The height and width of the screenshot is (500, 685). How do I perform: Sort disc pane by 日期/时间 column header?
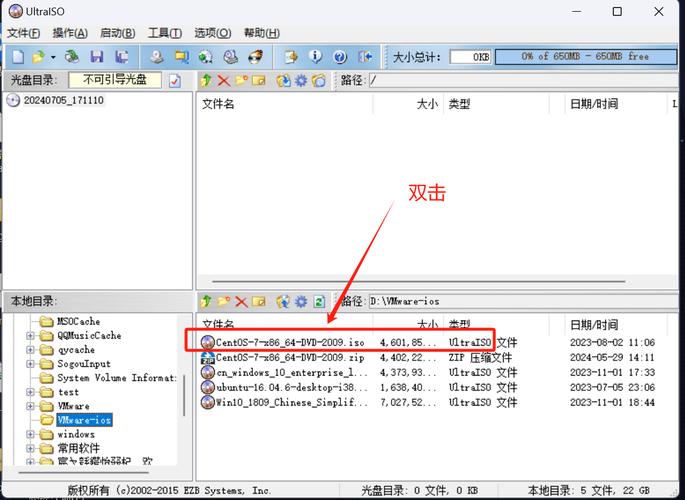coord(616,104)
